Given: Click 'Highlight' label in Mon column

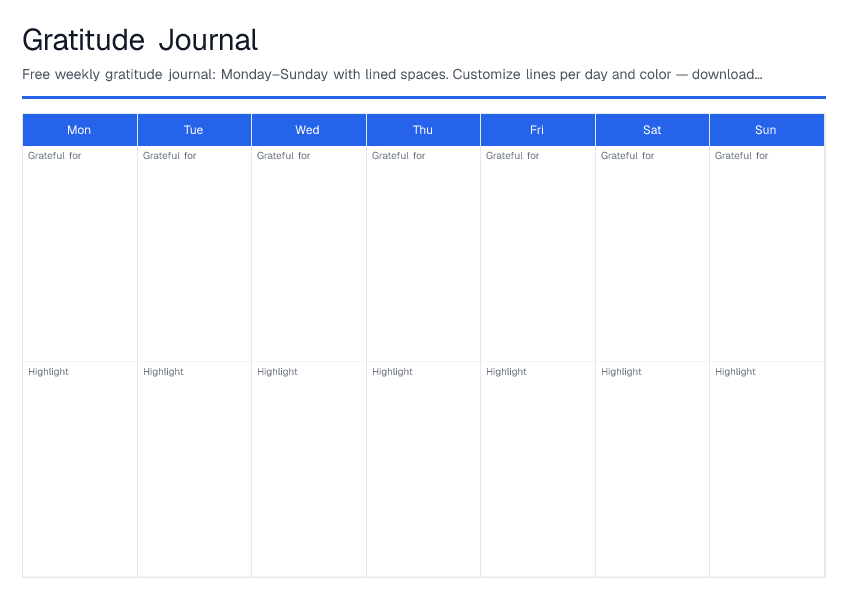Looking at the screenshot, I should [49, 372].
